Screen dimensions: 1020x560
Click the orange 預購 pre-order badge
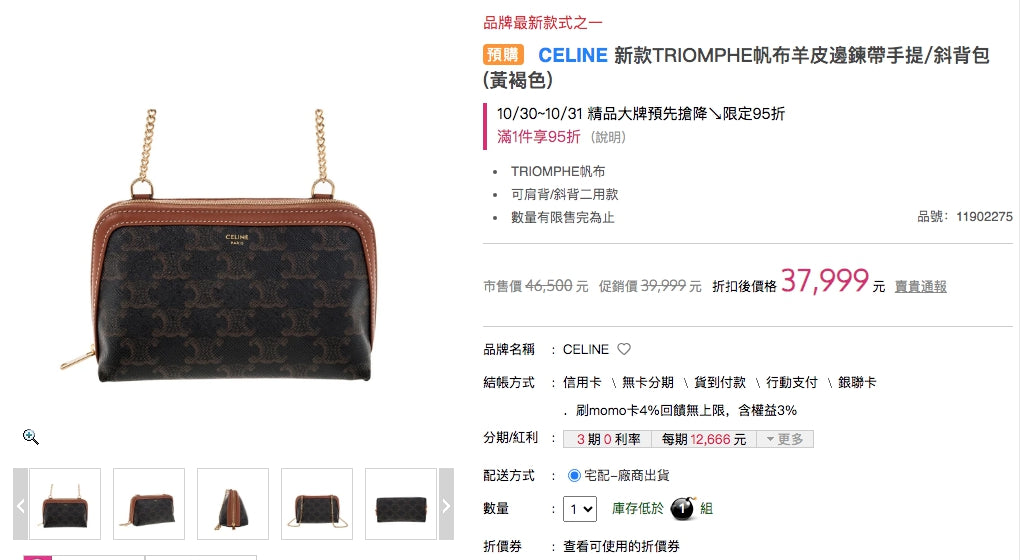[503, 55]
